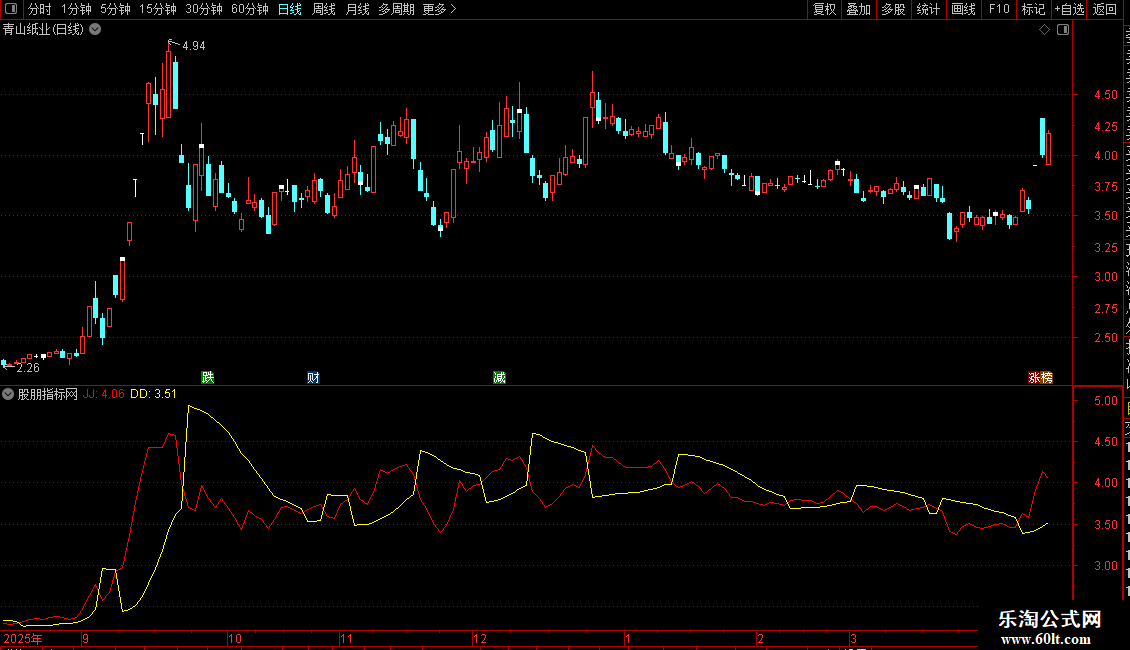Click the 叠加 overlay button

click(858, 9)
